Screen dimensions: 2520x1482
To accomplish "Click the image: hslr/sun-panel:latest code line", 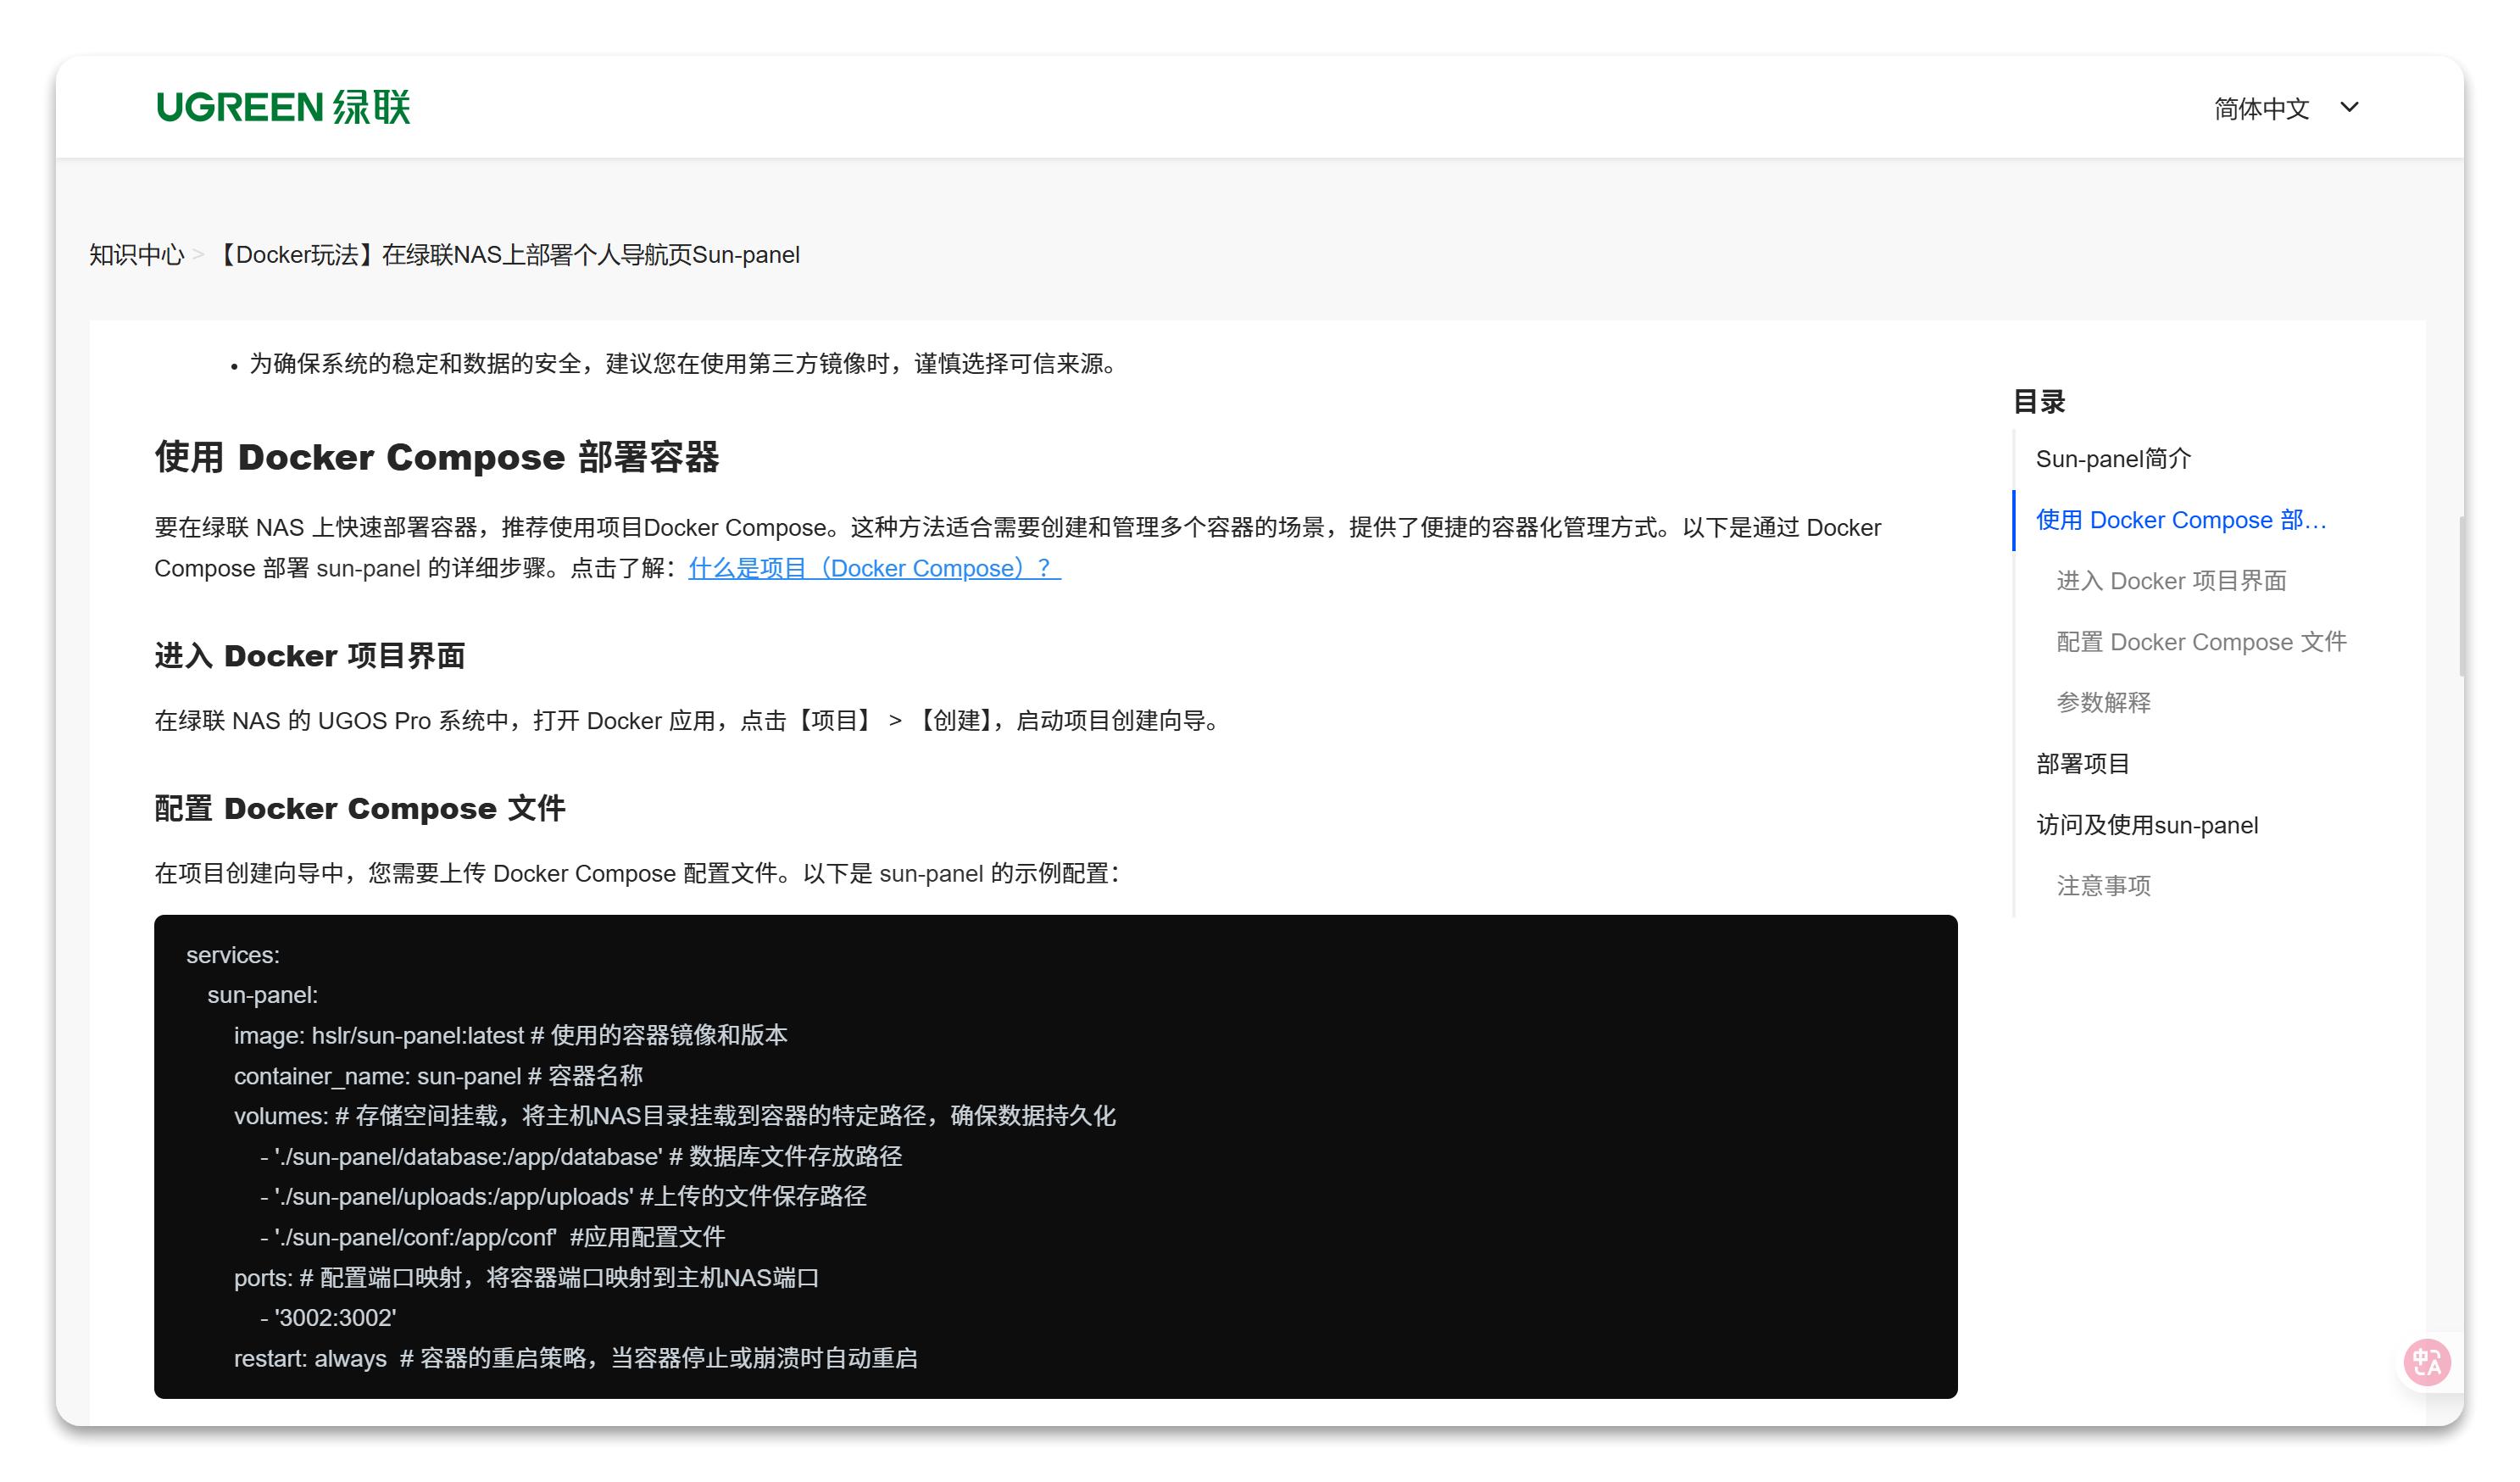I will (x=510, y=1035).
